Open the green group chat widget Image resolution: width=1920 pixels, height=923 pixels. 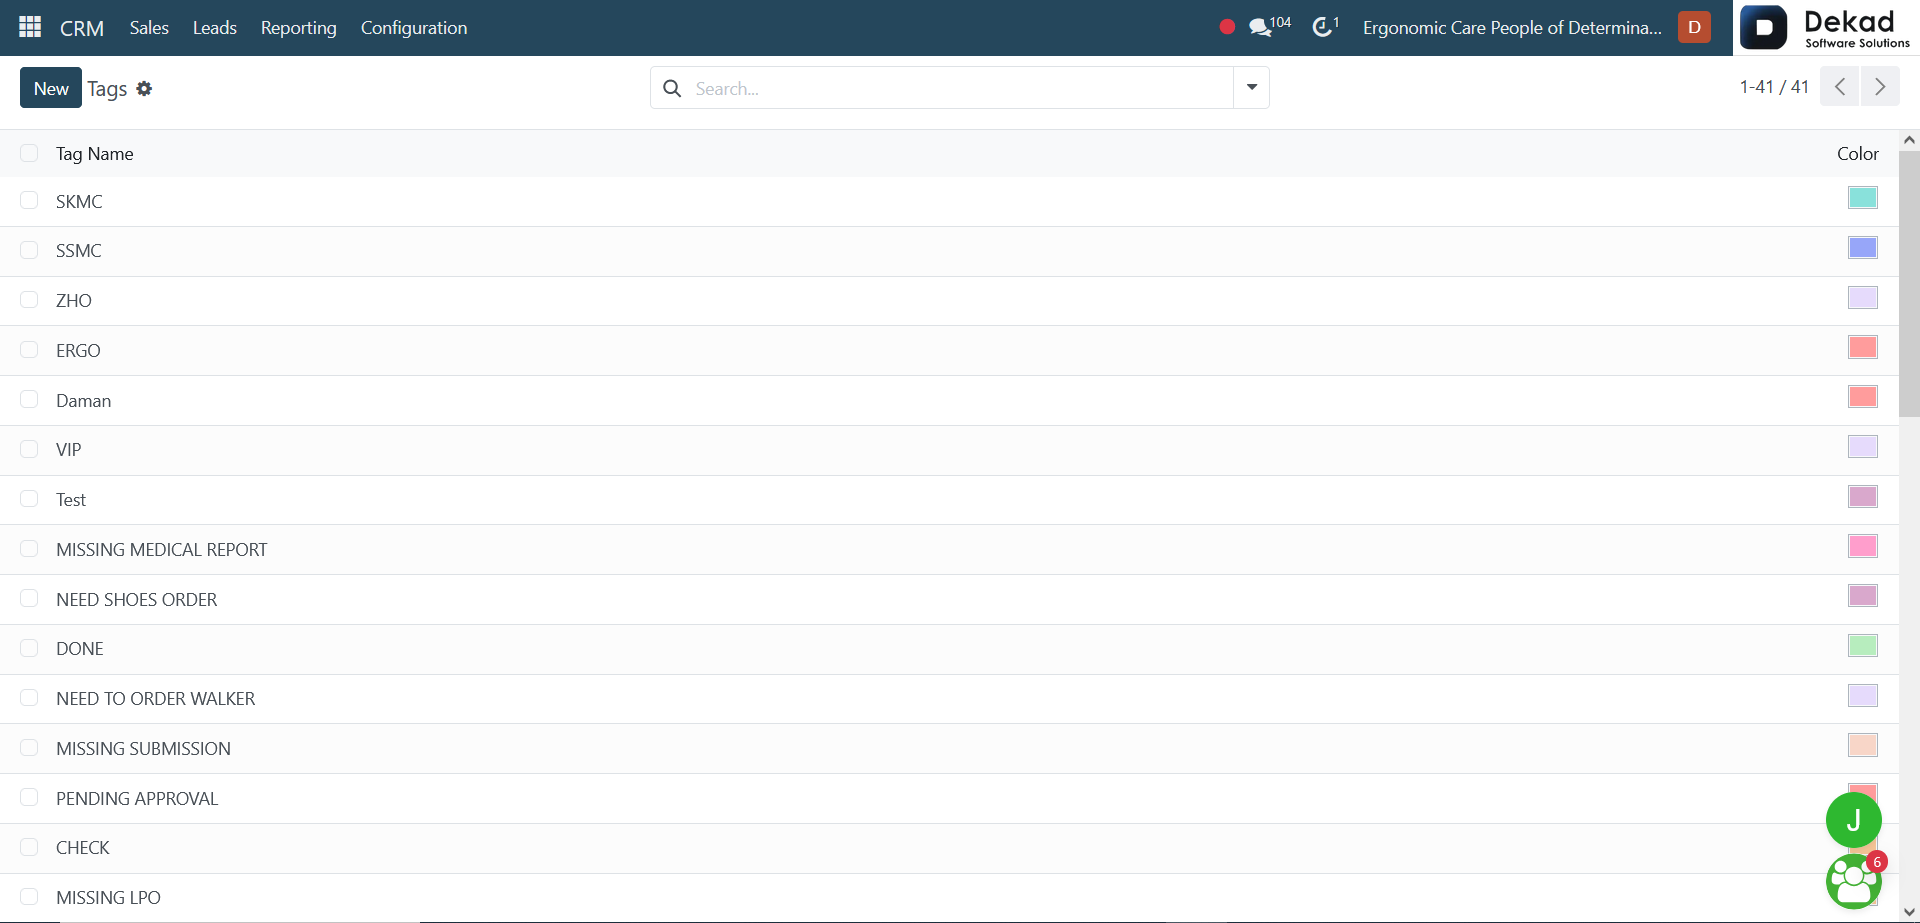(1853, 881)
